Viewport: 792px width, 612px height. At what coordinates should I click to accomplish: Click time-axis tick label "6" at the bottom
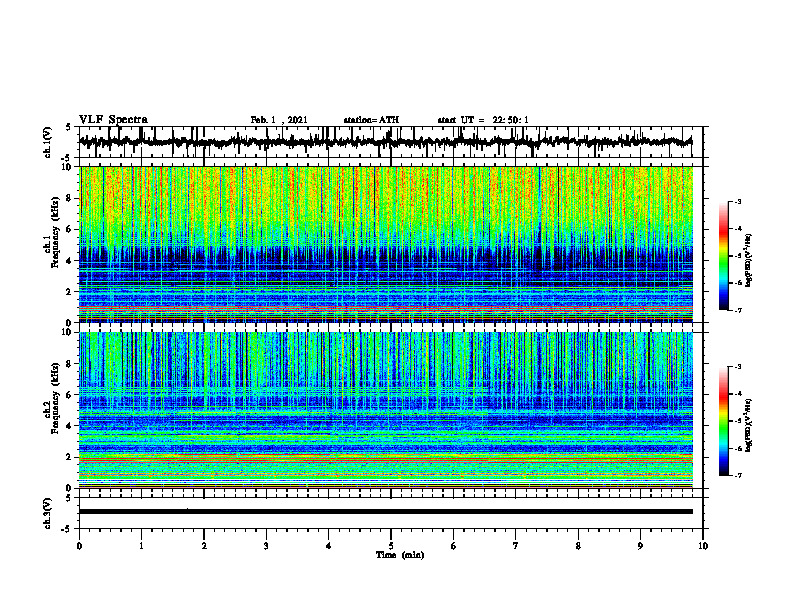[x=454, y=546]
